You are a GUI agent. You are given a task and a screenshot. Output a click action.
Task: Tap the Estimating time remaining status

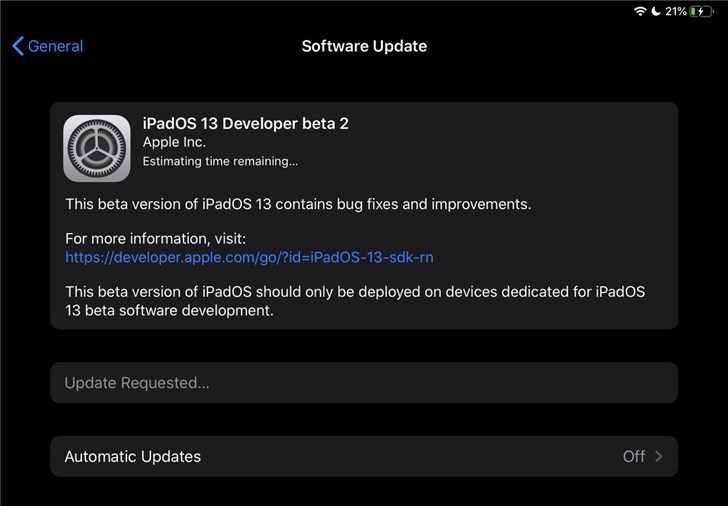220,160
